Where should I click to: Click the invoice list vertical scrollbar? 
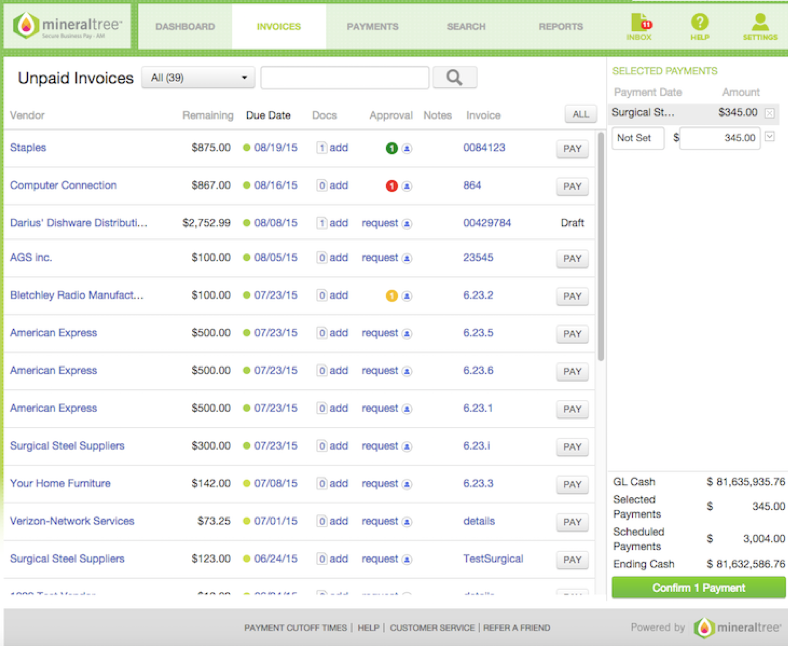(601, 246)
